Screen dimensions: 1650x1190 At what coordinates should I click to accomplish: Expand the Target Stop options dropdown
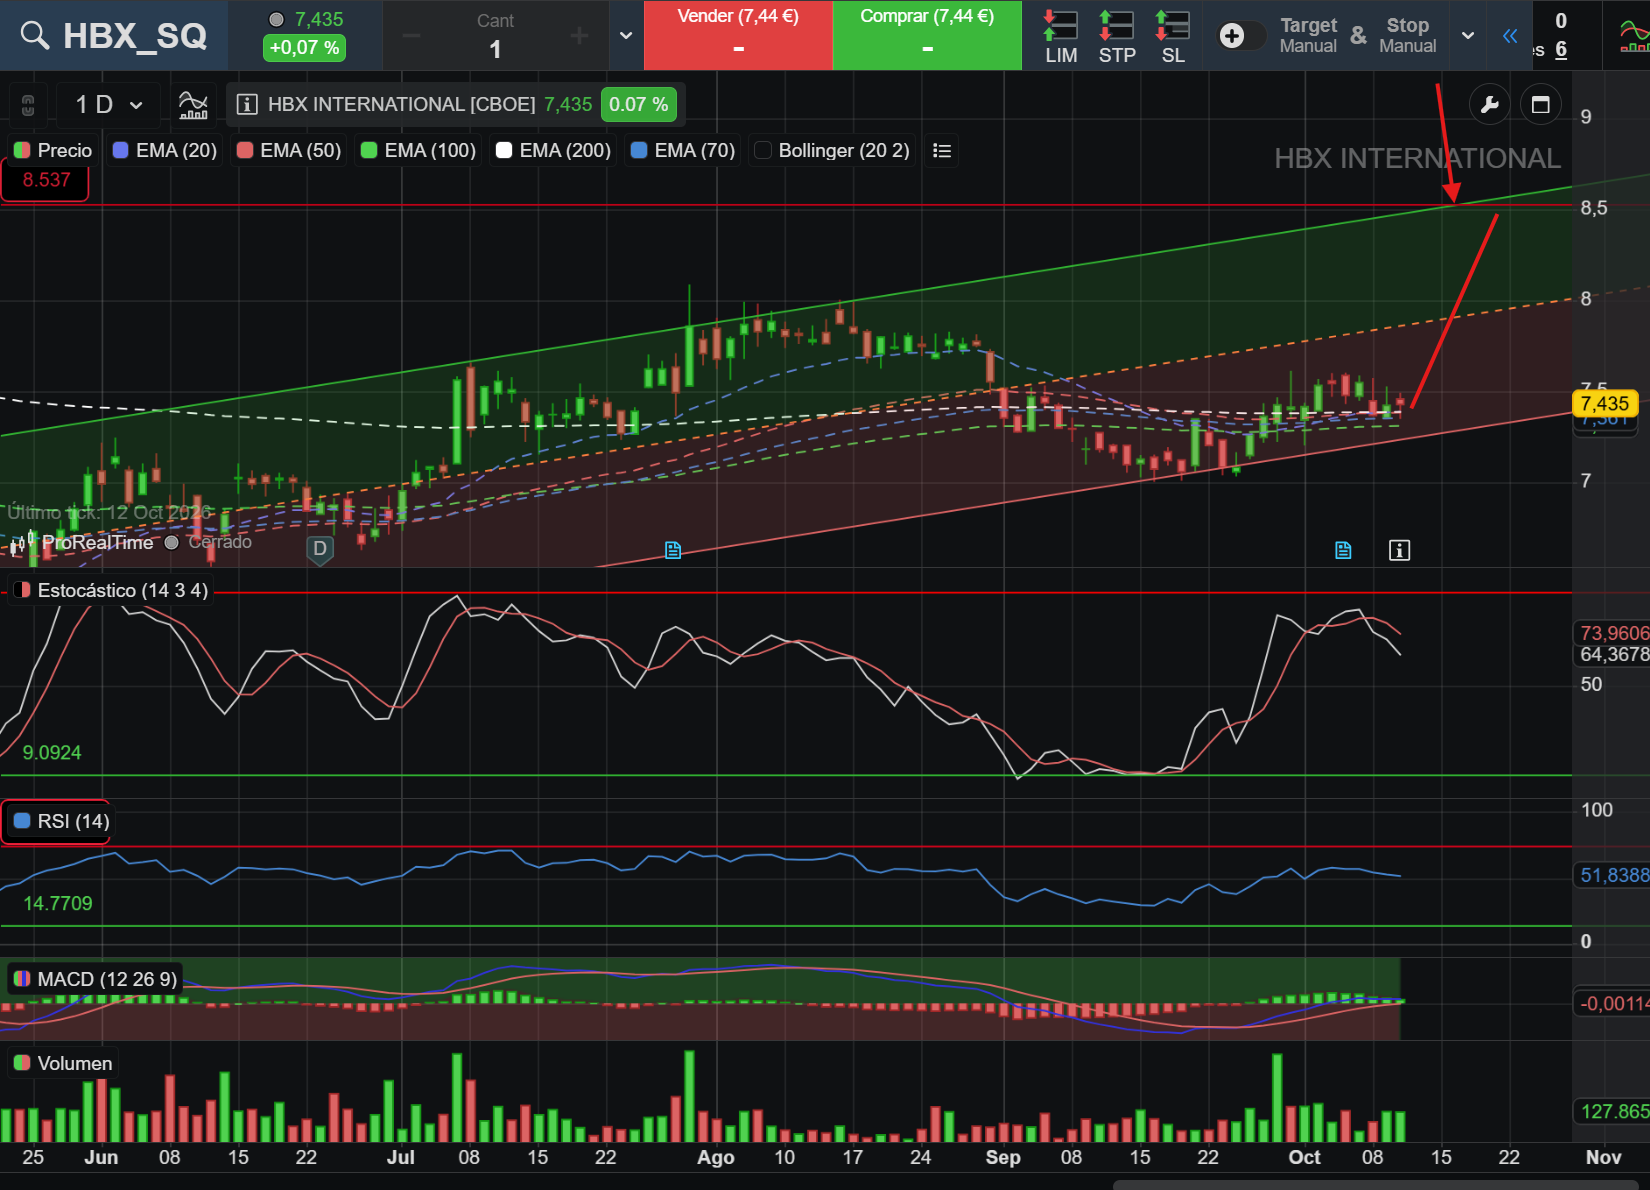pyautogui.click(x=1468, y=36)
